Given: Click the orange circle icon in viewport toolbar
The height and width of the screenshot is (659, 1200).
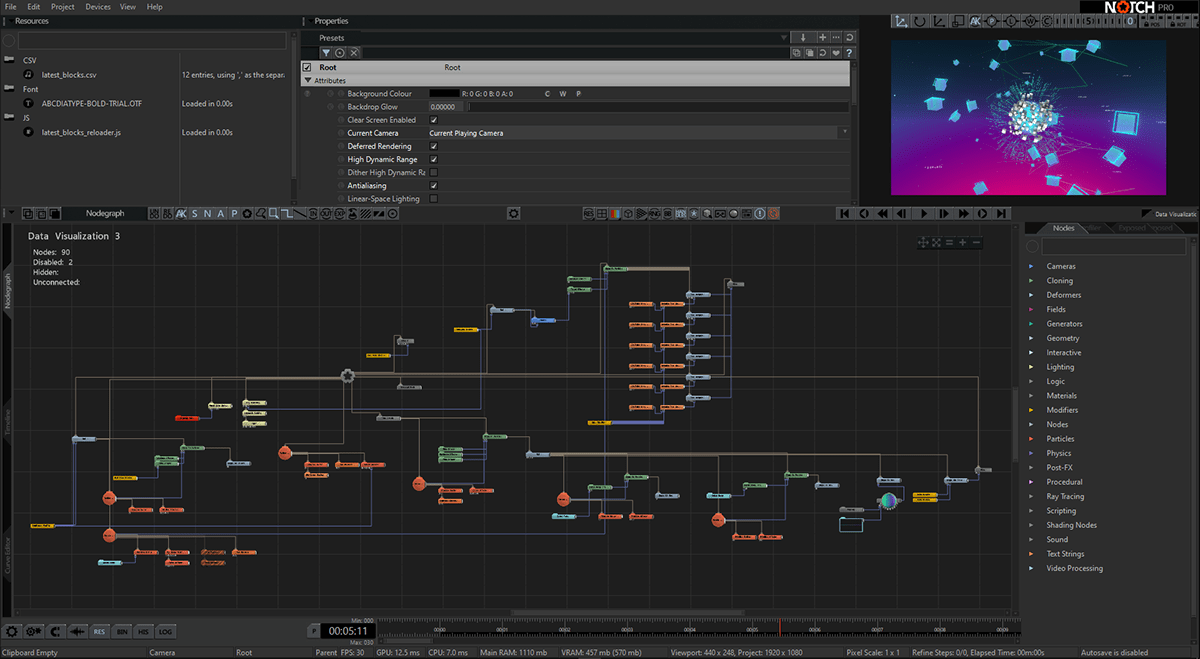Looking at the screenshot, I should [x=772, y=213].
